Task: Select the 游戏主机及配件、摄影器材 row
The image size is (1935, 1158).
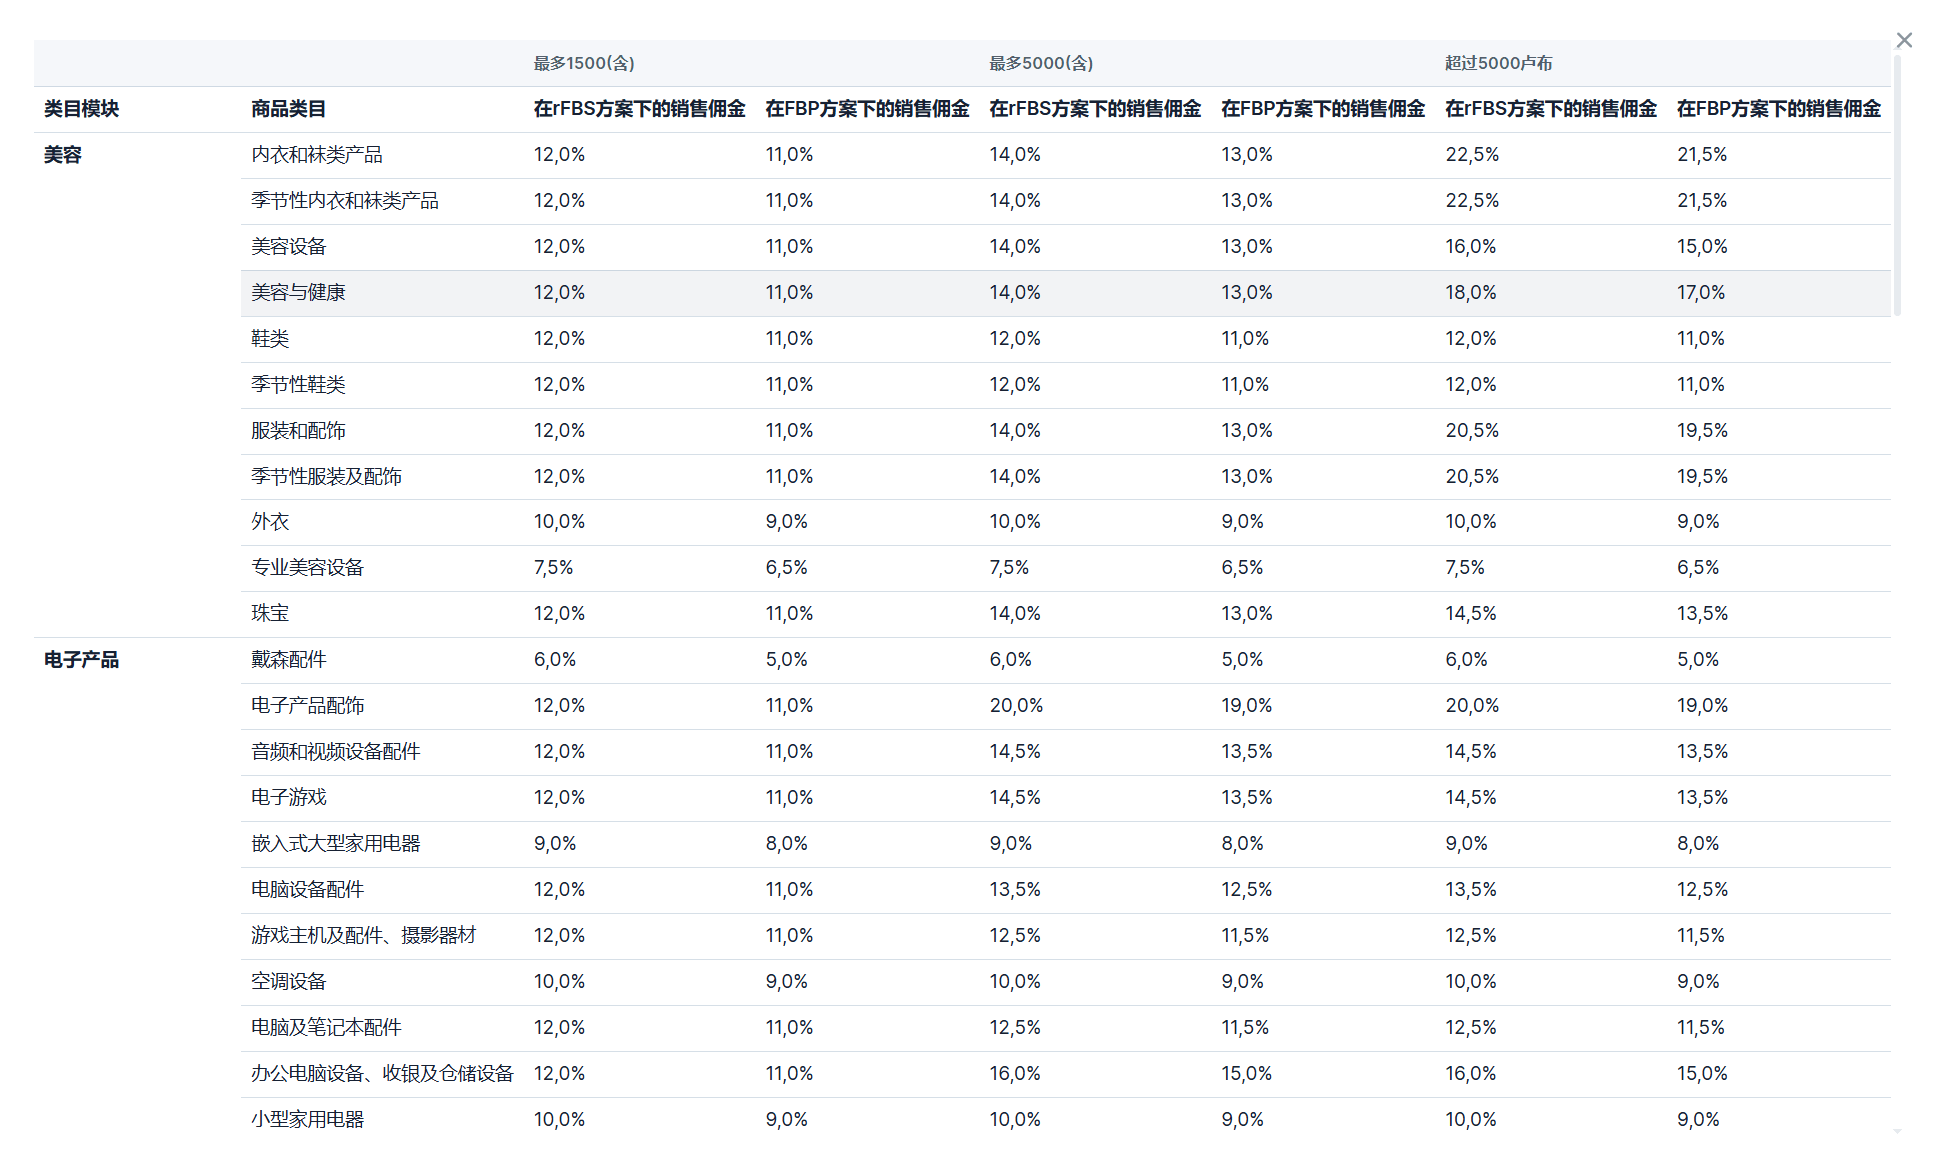Action: [363, 936]
